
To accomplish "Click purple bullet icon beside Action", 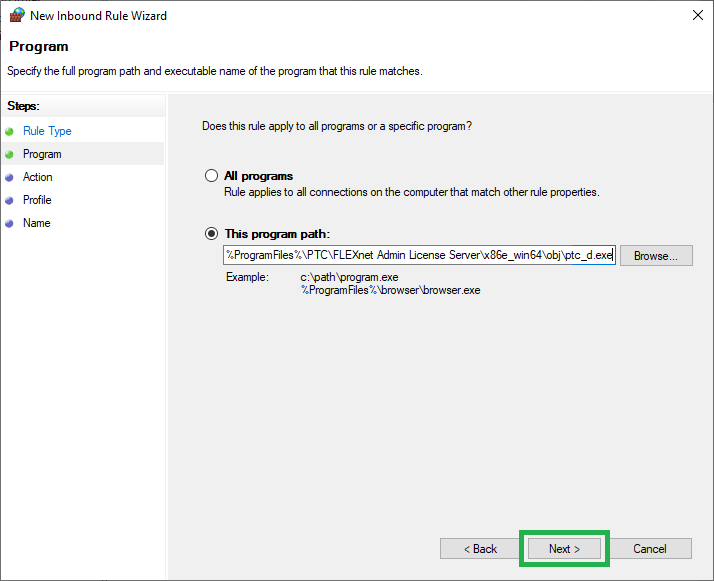I will (9, 178).
